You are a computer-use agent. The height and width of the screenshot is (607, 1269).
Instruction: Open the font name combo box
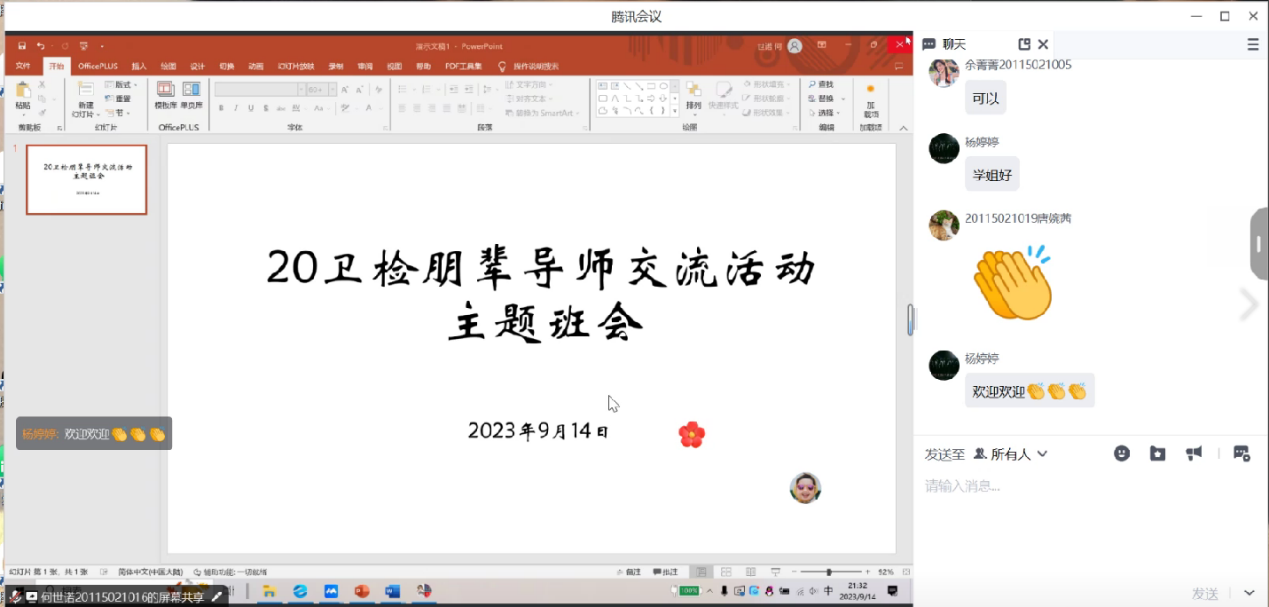tap(258, 89)
